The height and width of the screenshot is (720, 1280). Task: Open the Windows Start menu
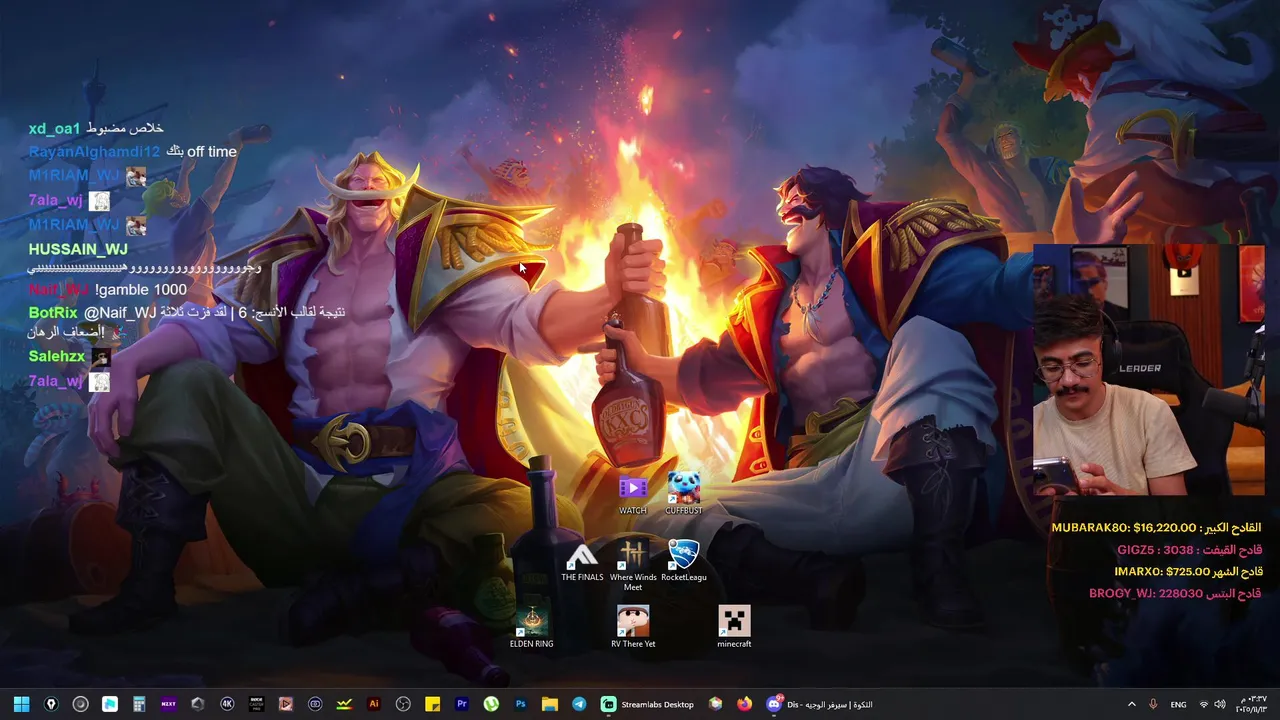21,704
